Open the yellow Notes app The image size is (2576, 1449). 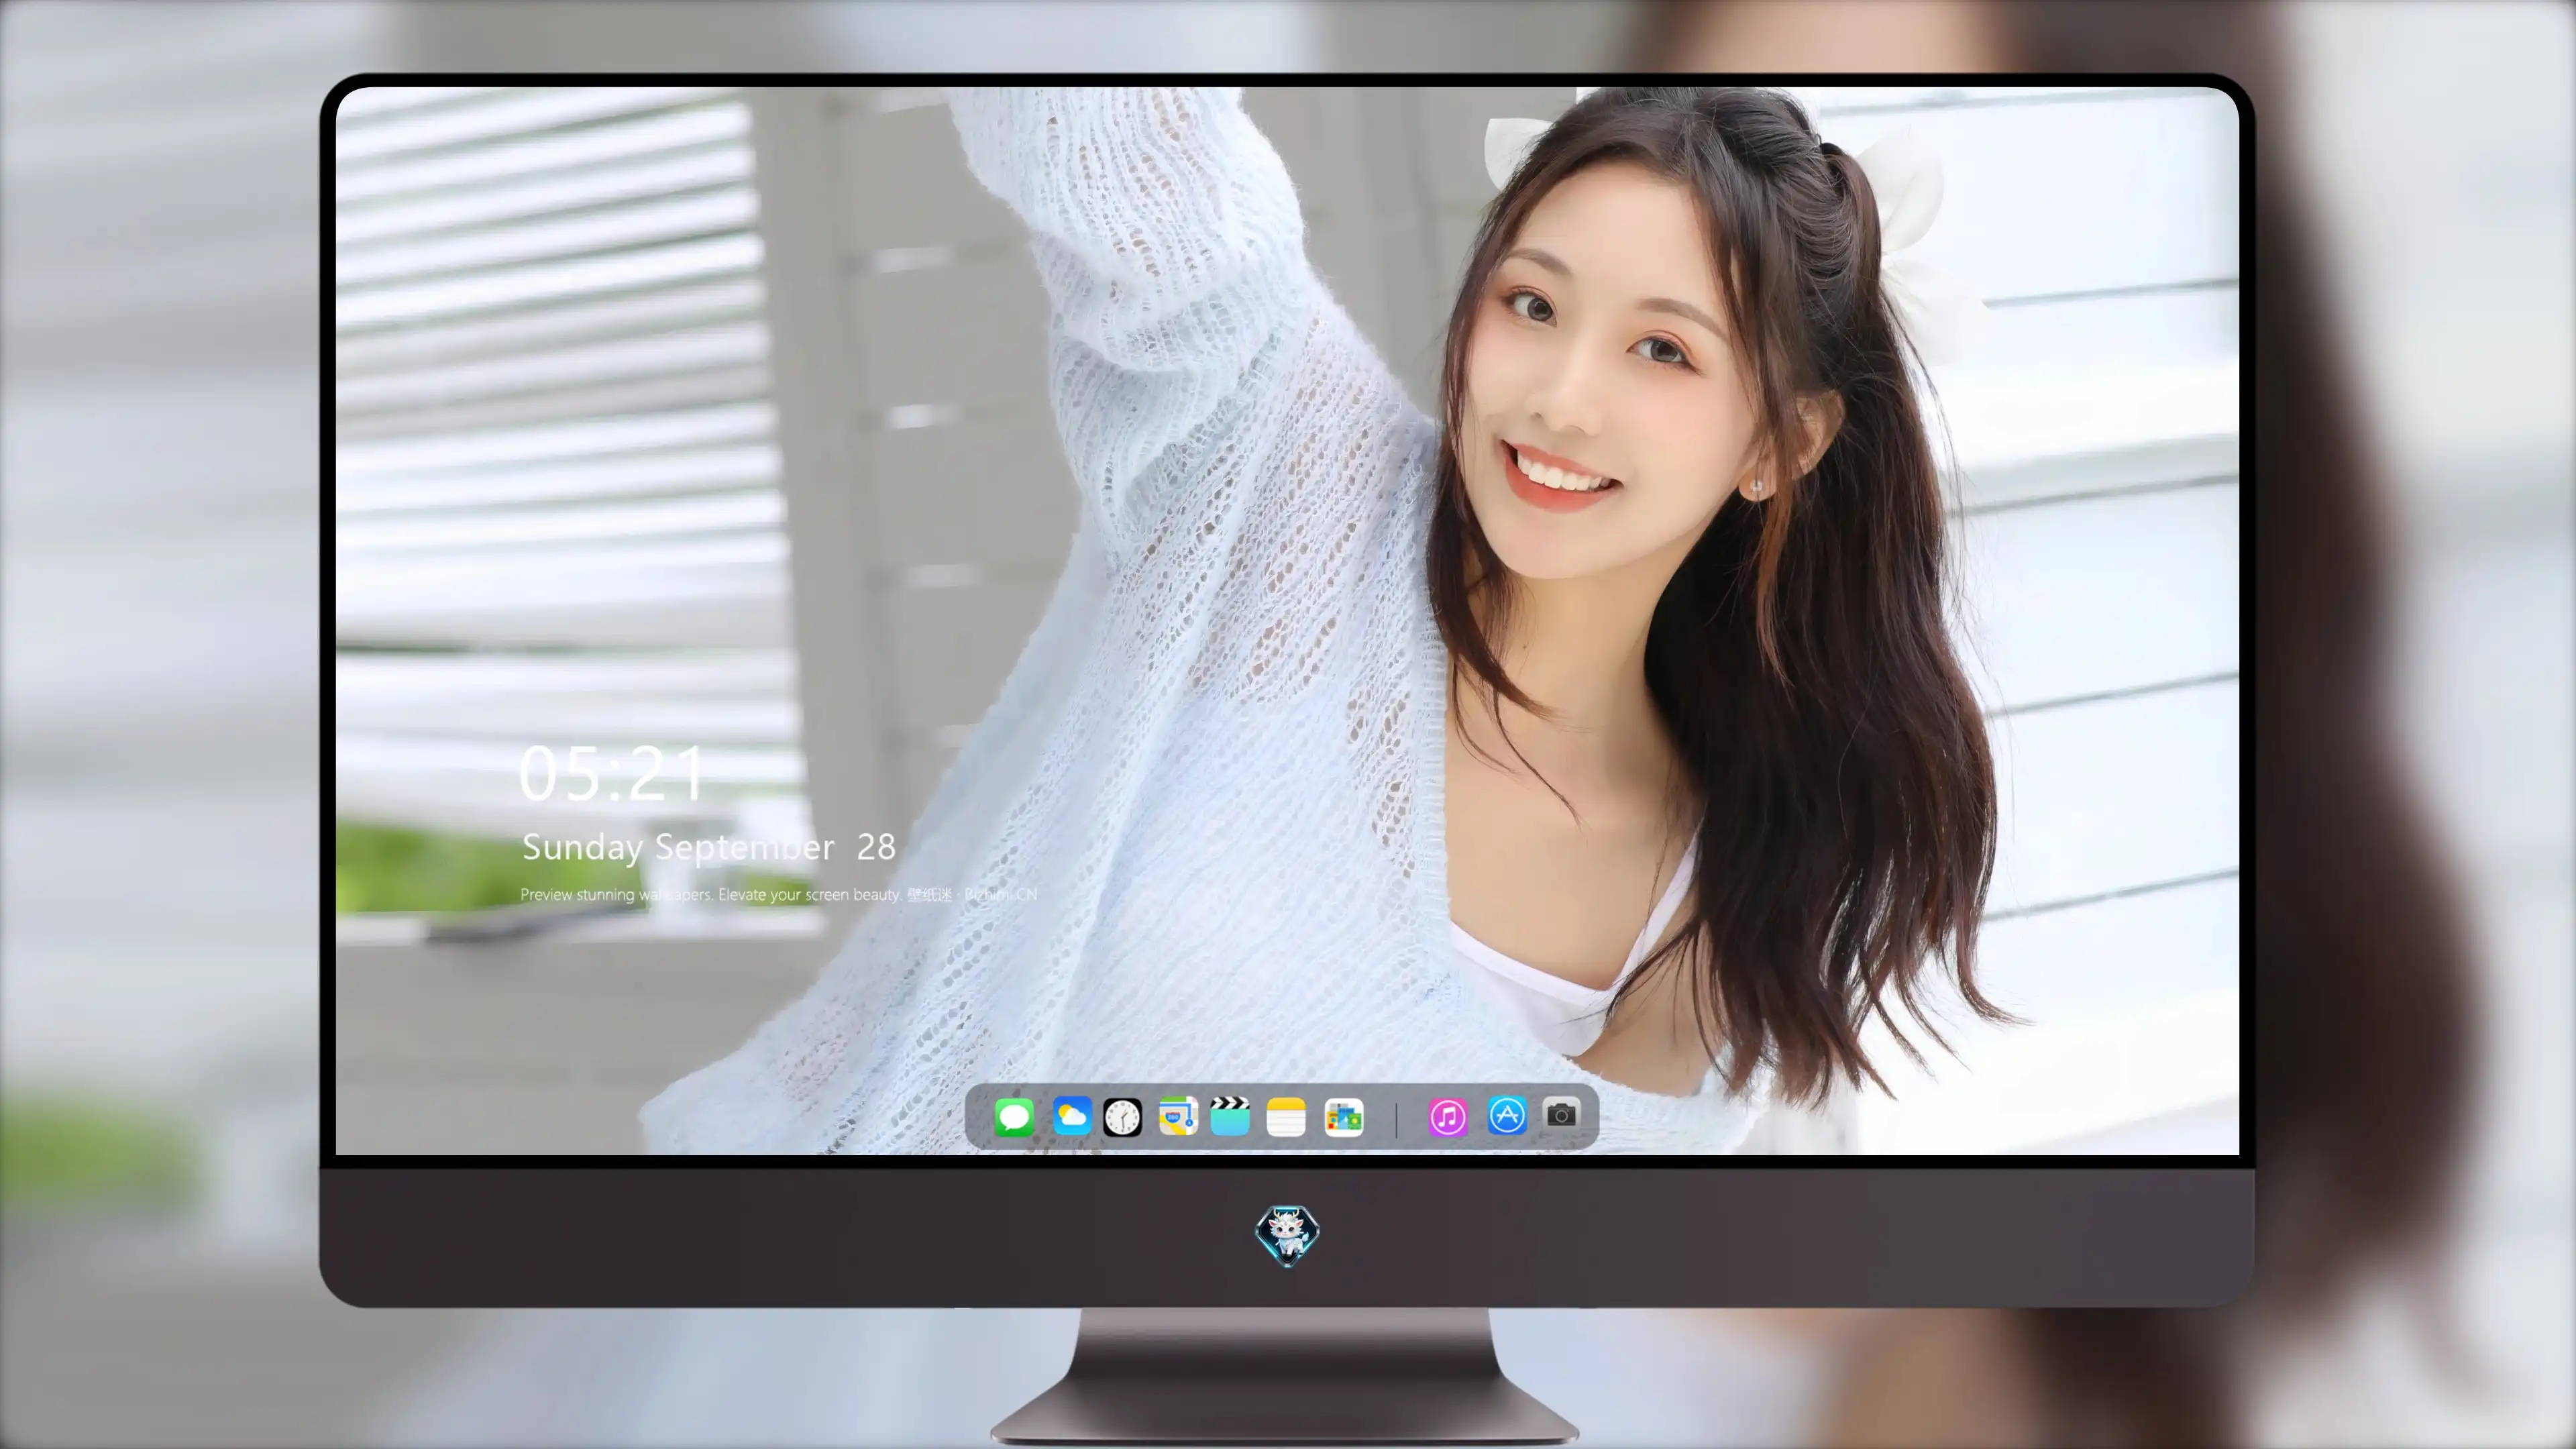(x=1286, y=1117)
